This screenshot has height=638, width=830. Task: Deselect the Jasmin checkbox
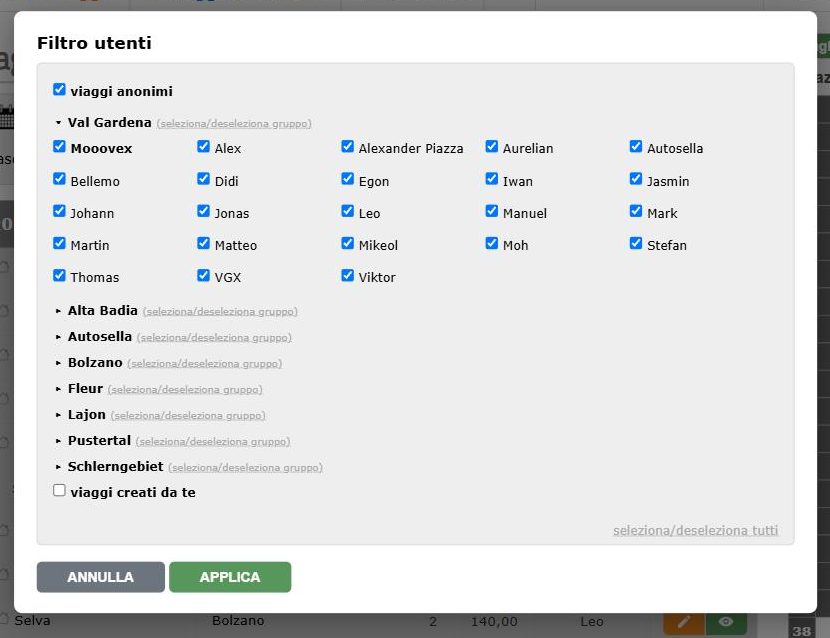pyautogui.click(x=636, y=179)
